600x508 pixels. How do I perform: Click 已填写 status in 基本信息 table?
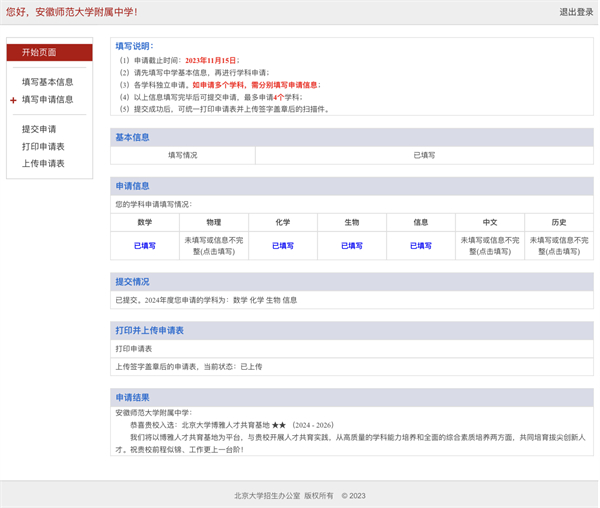[x=424, y=155]
